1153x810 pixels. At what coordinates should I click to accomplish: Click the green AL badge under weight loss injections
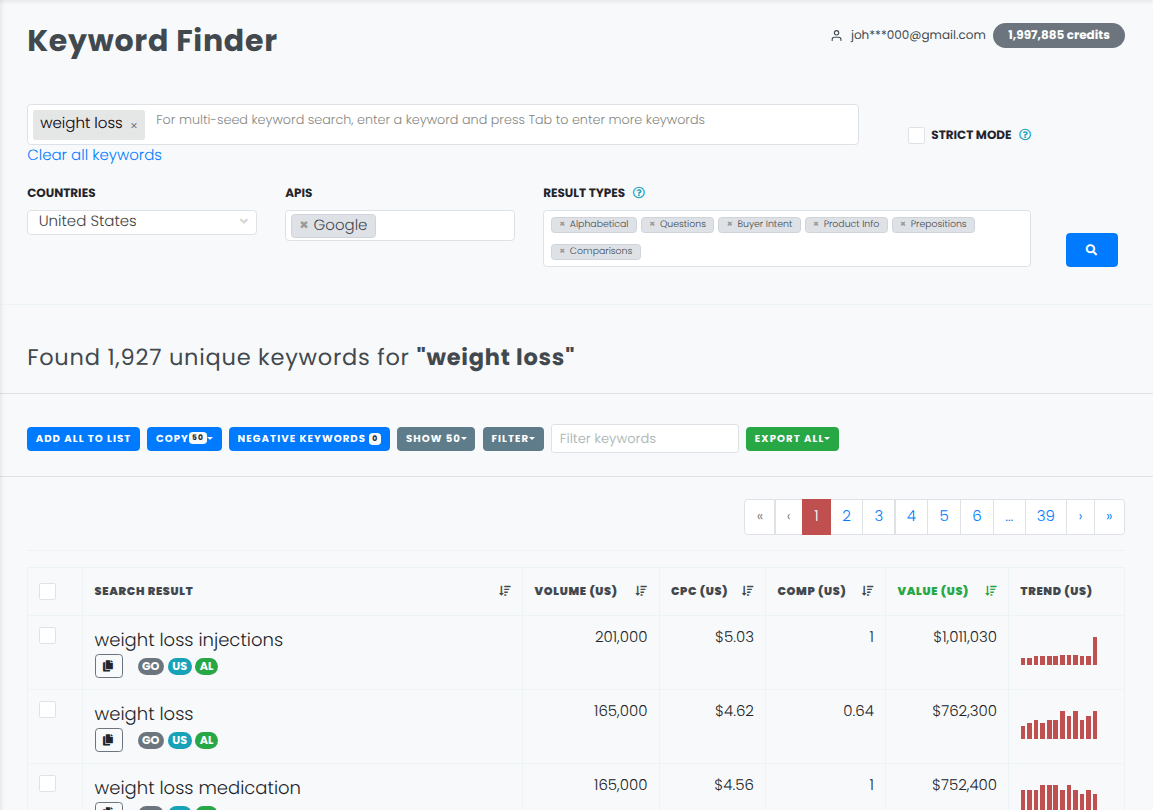pos(206,665)
